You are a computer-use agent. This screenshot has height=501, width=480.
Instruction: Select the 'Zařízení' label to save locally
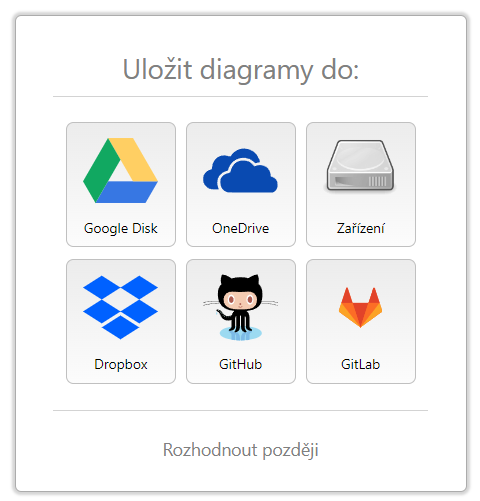click(x=361, y=228)
